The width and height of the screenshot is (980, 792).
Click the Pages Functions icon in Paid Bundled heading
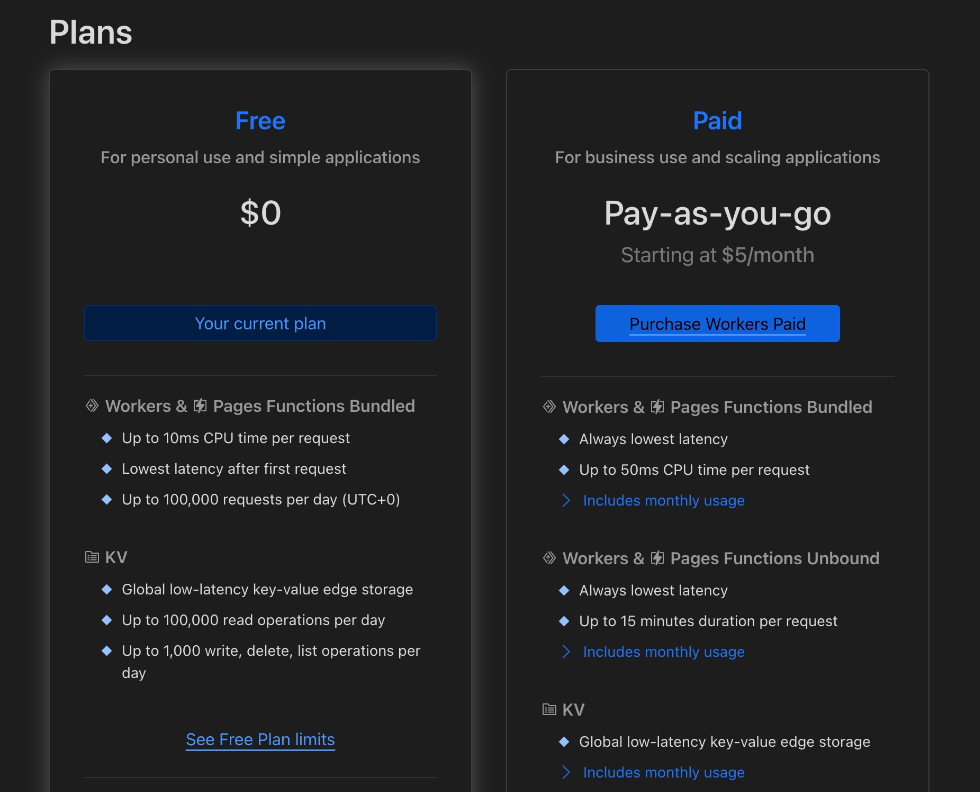pos(658,407)
